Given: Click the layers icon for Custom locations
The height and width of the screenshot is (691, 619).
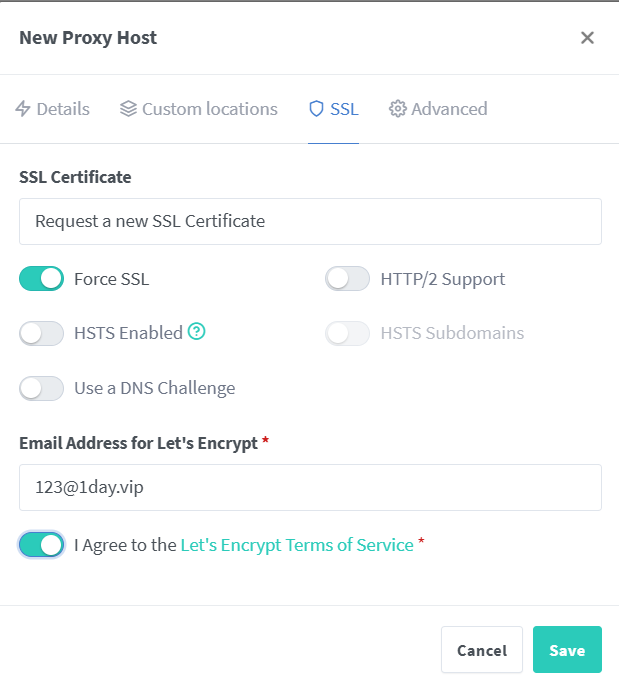Looking at the screenshot, I should (128, 109).
